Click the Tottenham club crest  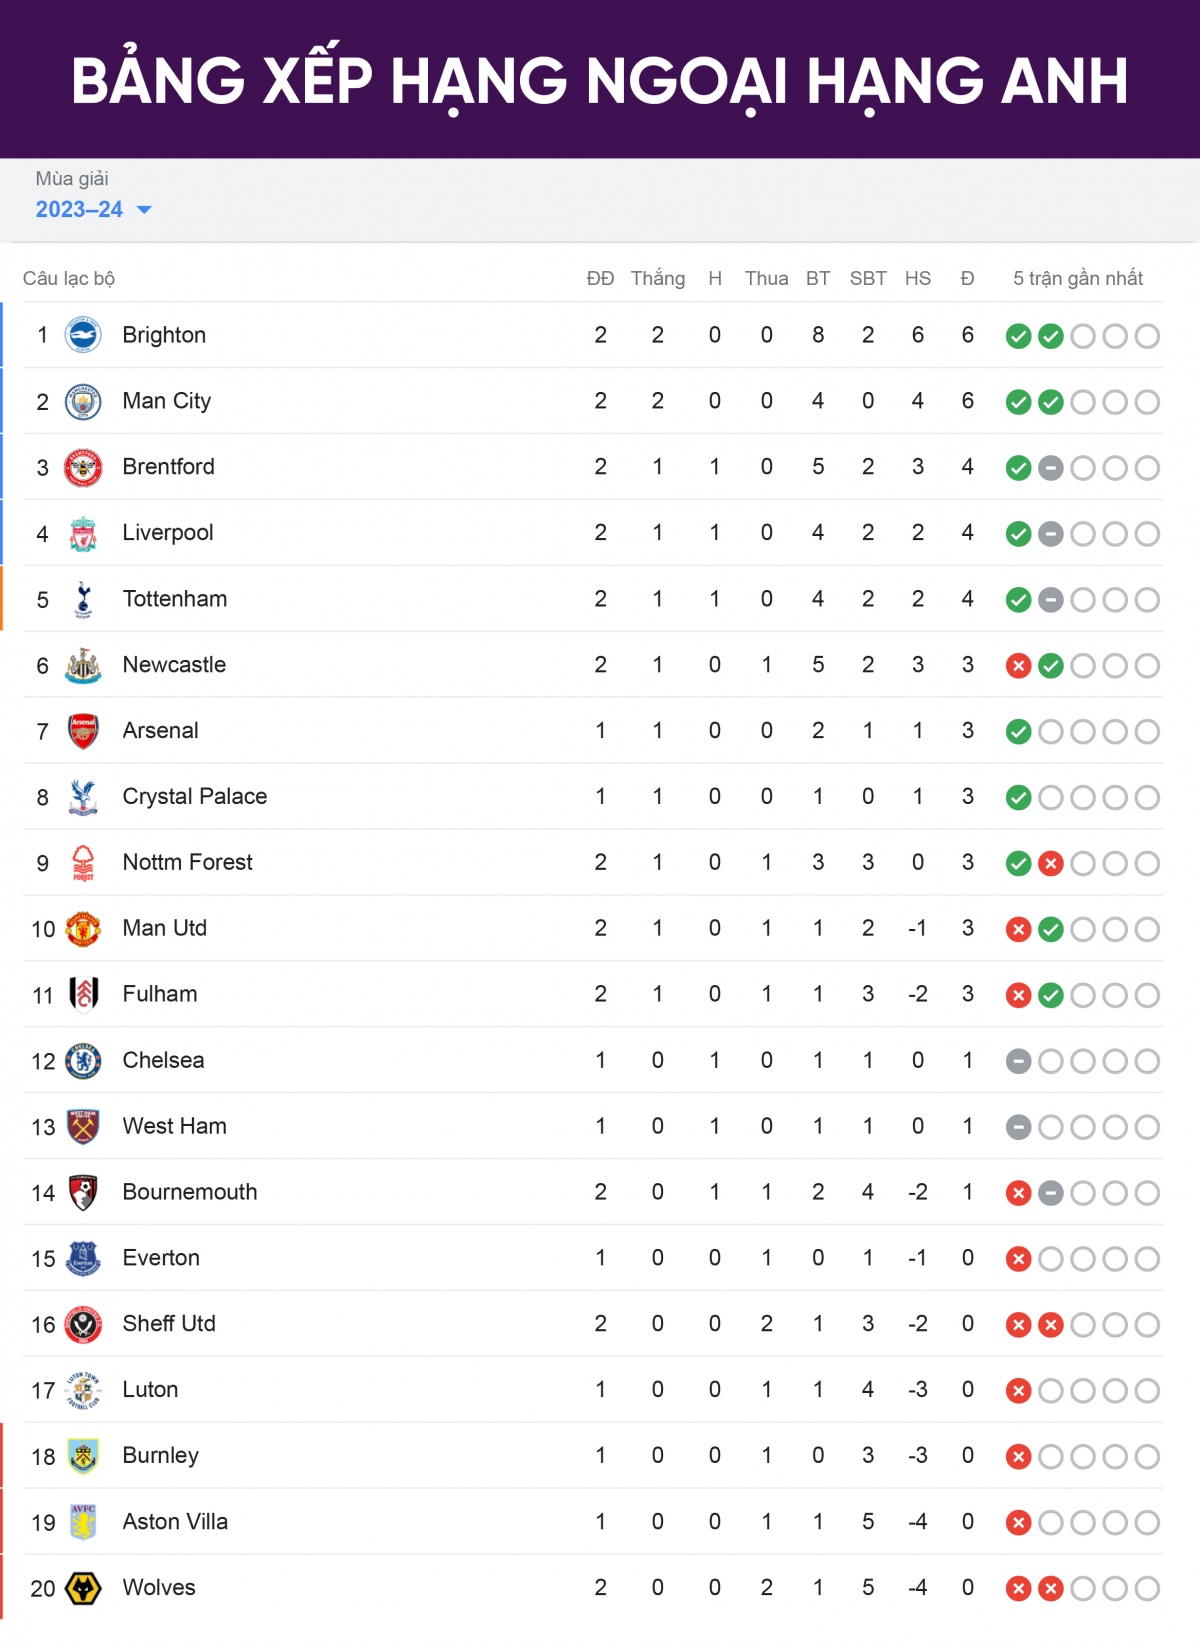pyautogui.click(x=83, y=600)
